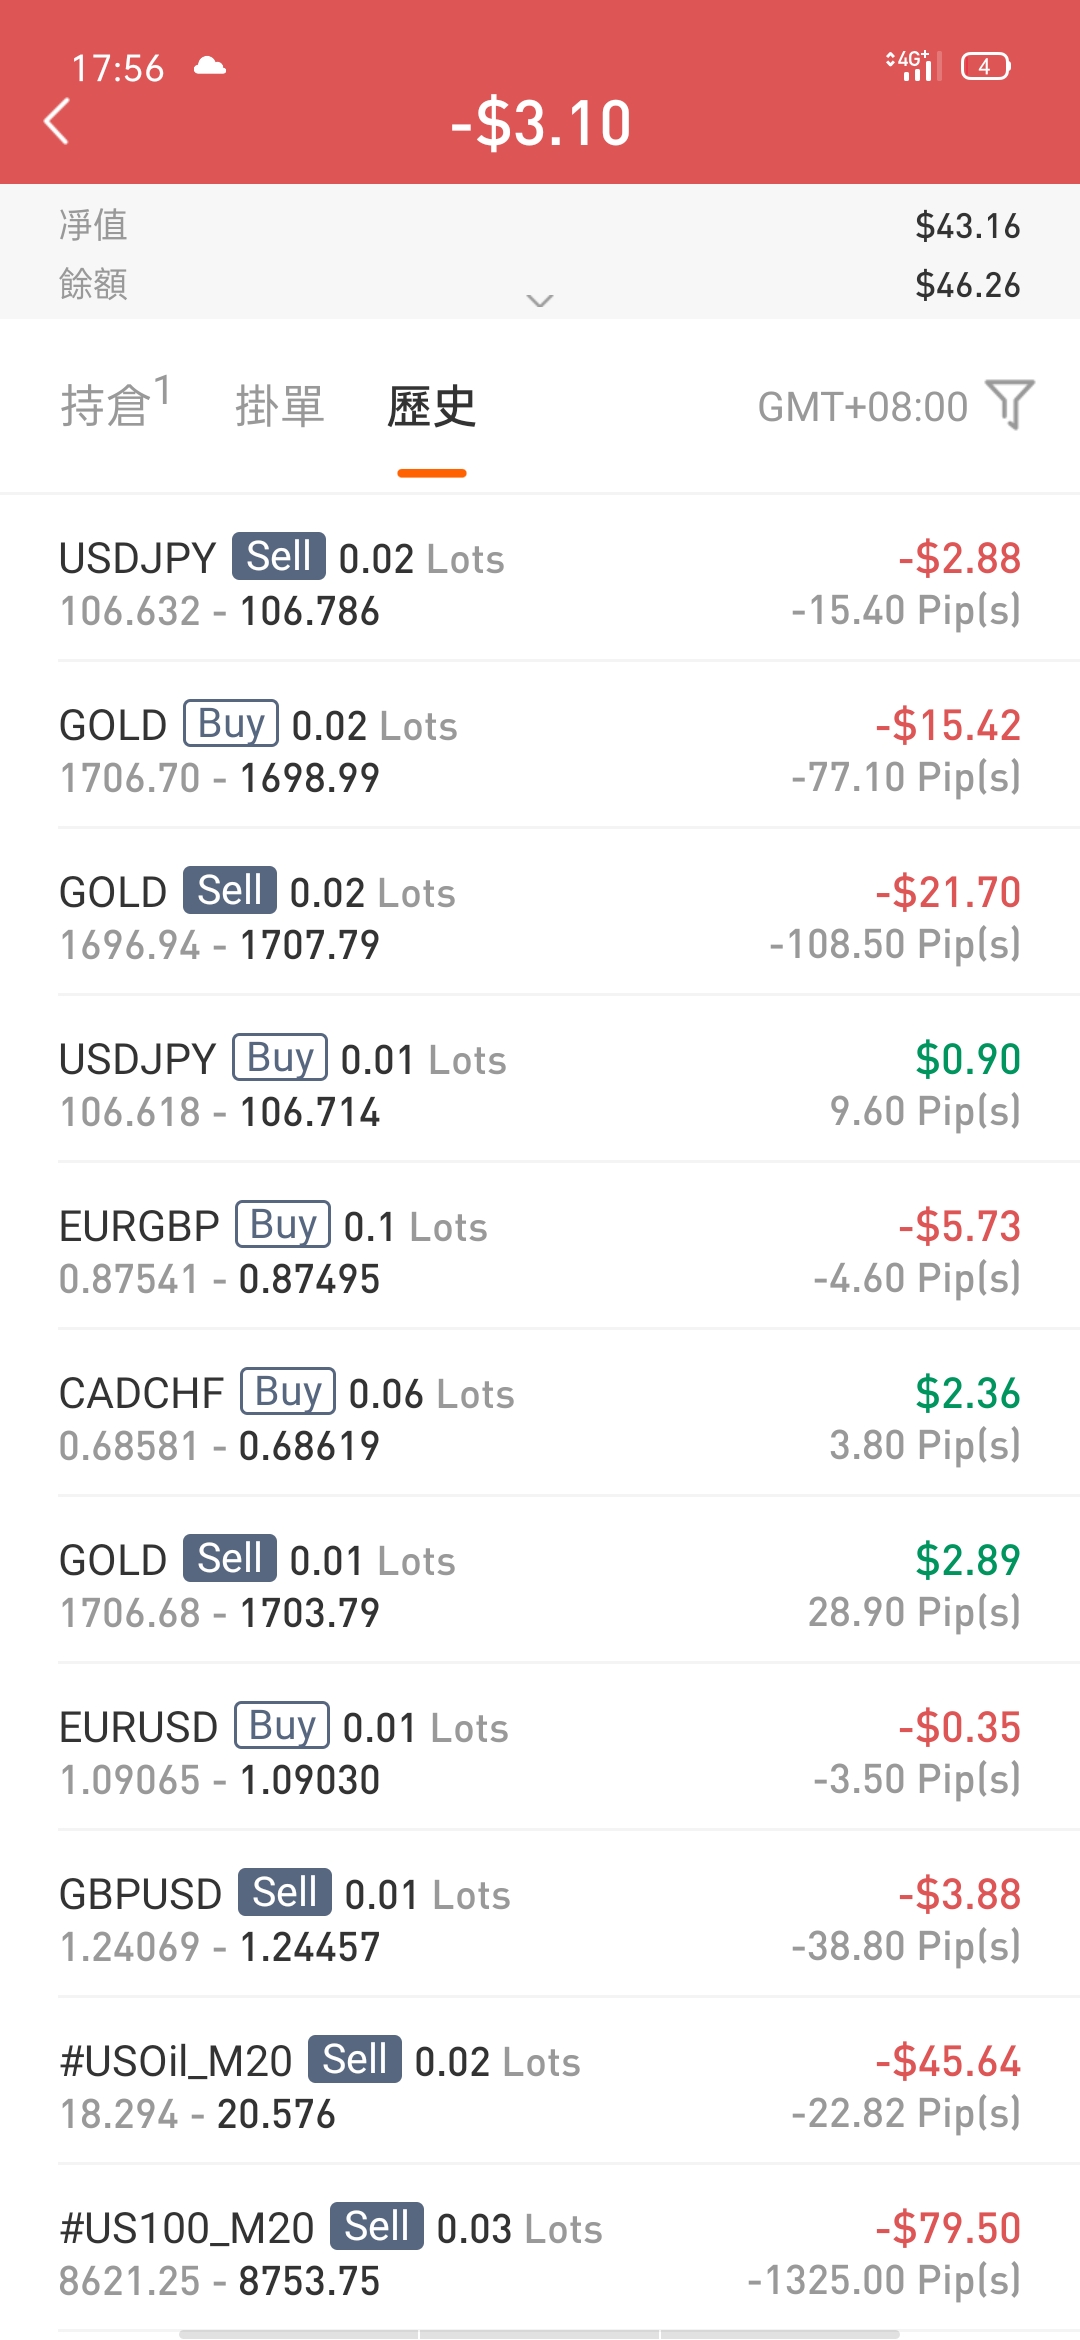Tap the back arrow icon
Screen dimensions: 1080x2340
pyautogui.click(x=57, y=122)
